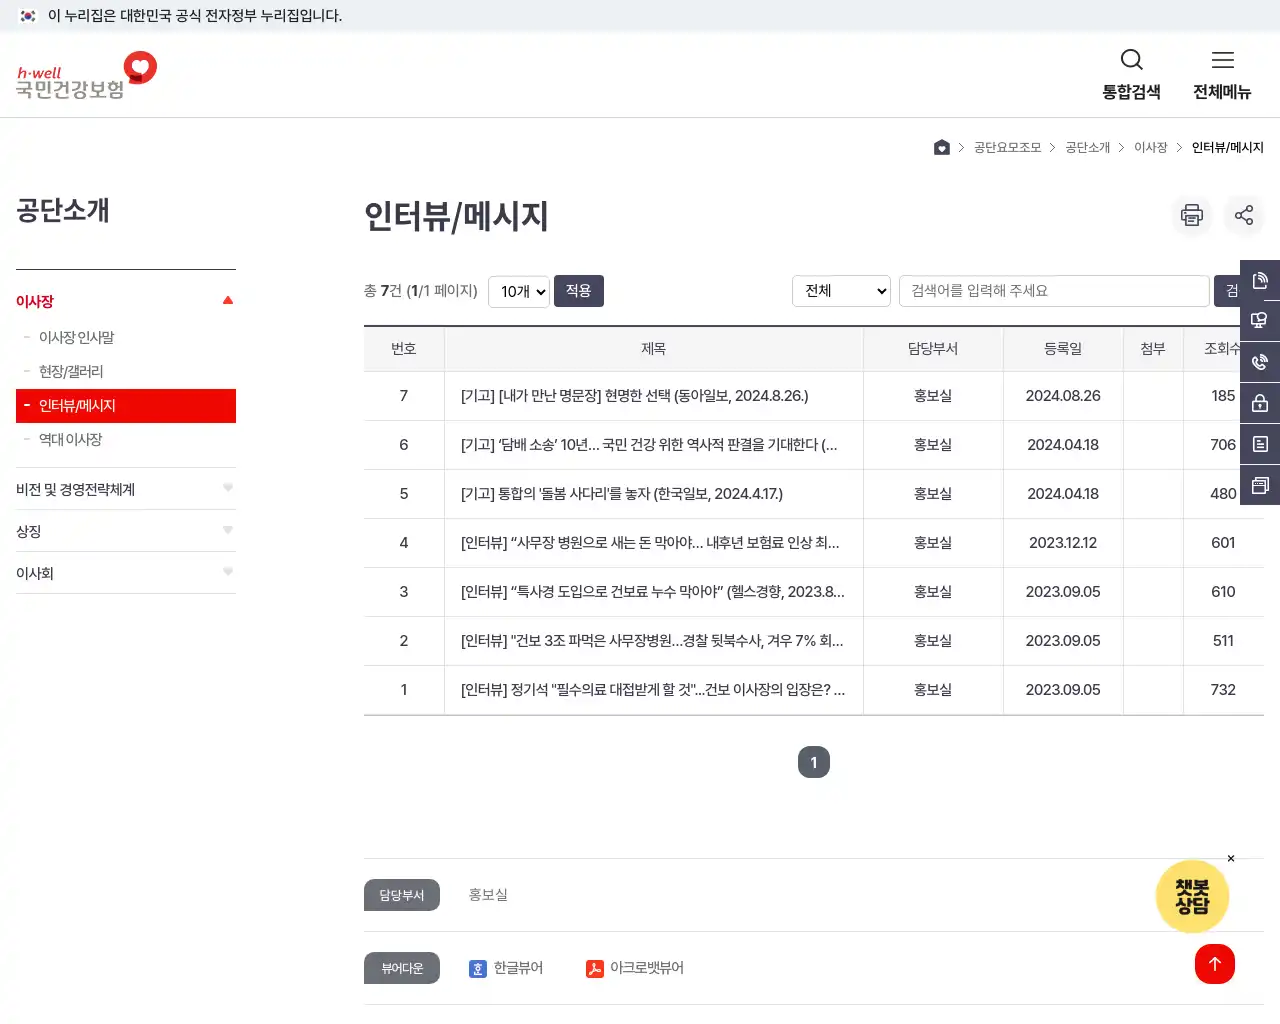This screenshot has width=1280, height=1024.
Task: Open quick menu stacked windows icon
Action: (x=1260, y=485)
